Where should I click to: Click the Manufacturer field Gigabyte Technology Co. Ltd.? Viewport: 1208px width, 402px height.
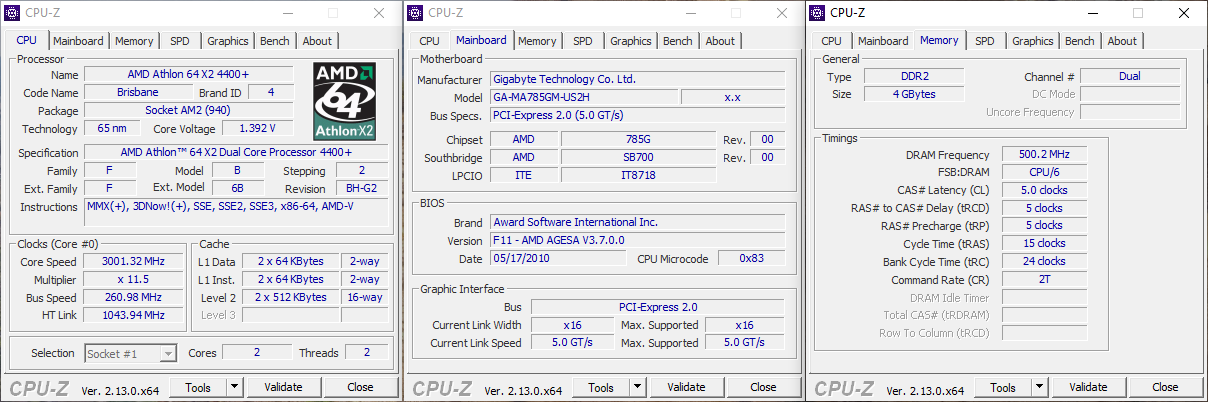[637, 79]
